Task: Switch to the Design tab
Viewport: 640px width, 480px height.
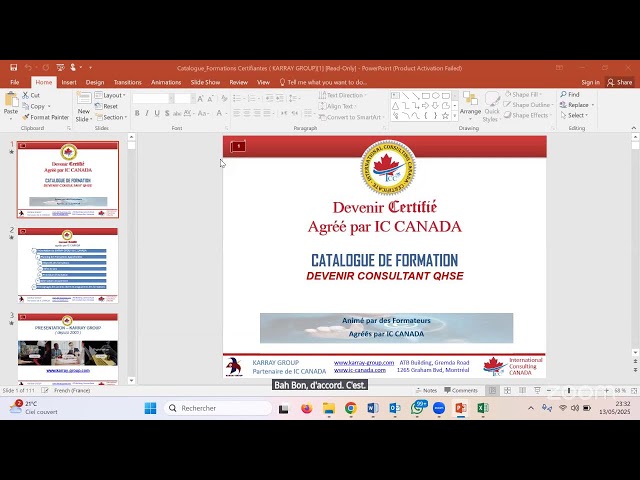Action: (x=95, y=82)
